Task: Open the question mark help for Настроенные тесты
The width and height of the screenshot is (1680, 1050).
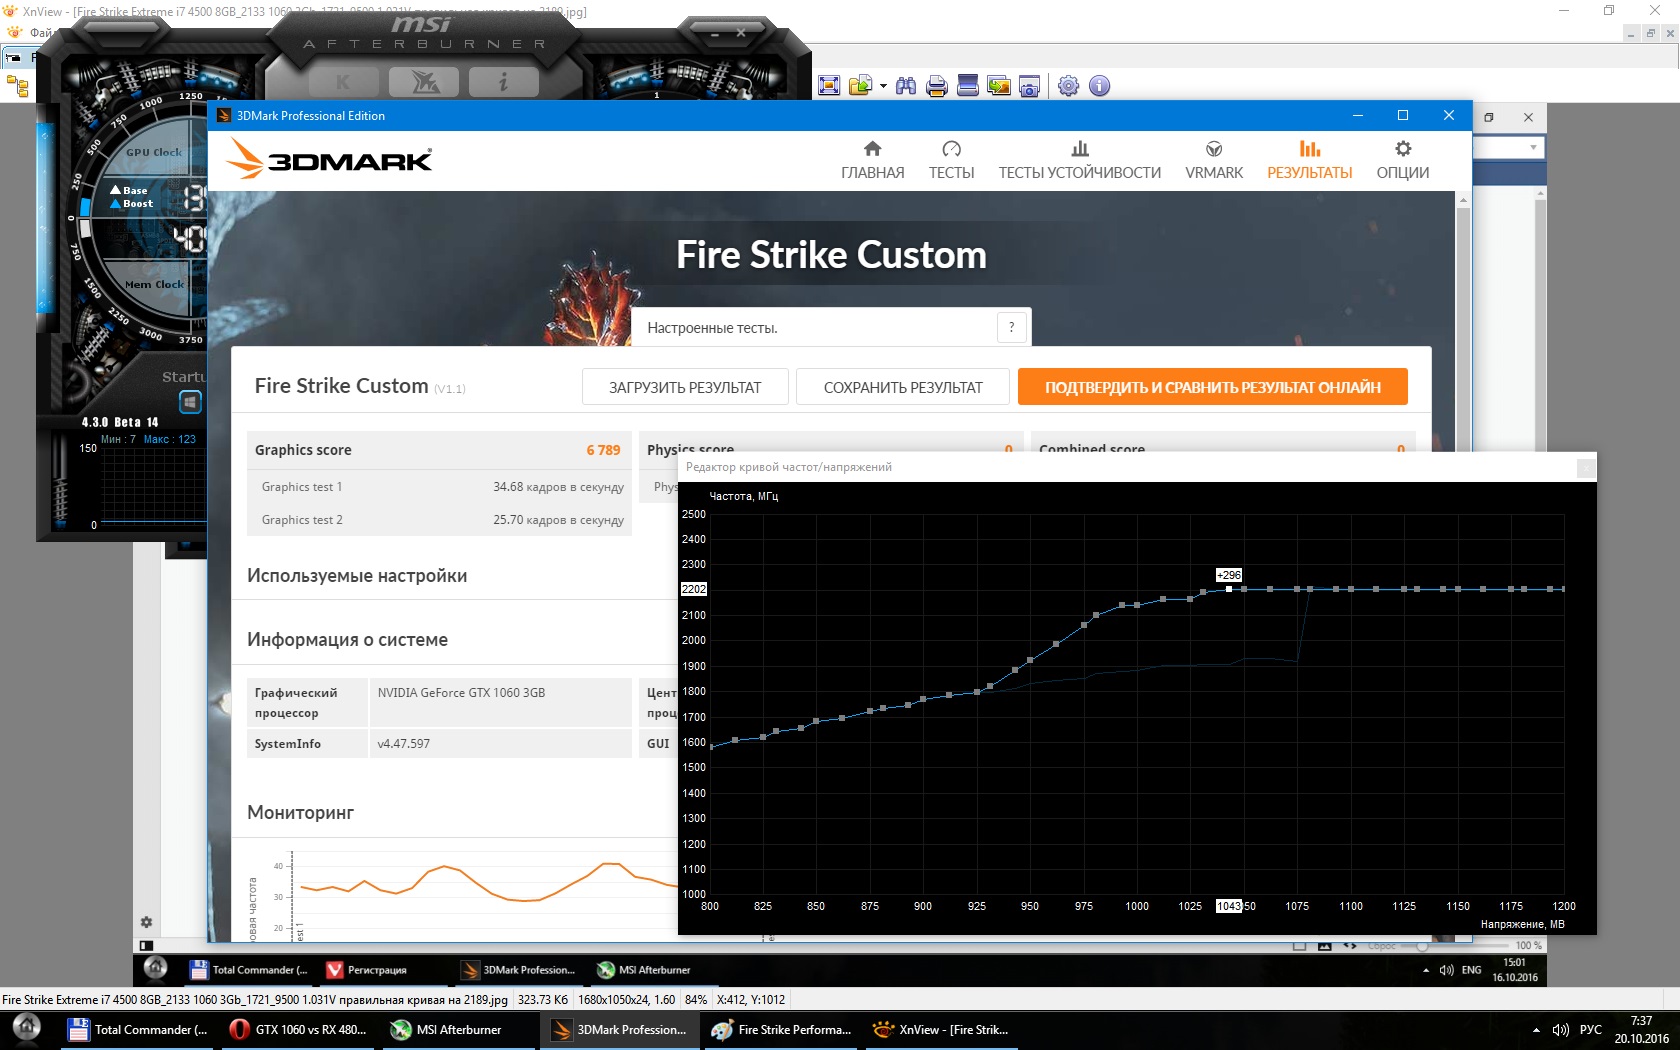Action: coord(1011,327)
